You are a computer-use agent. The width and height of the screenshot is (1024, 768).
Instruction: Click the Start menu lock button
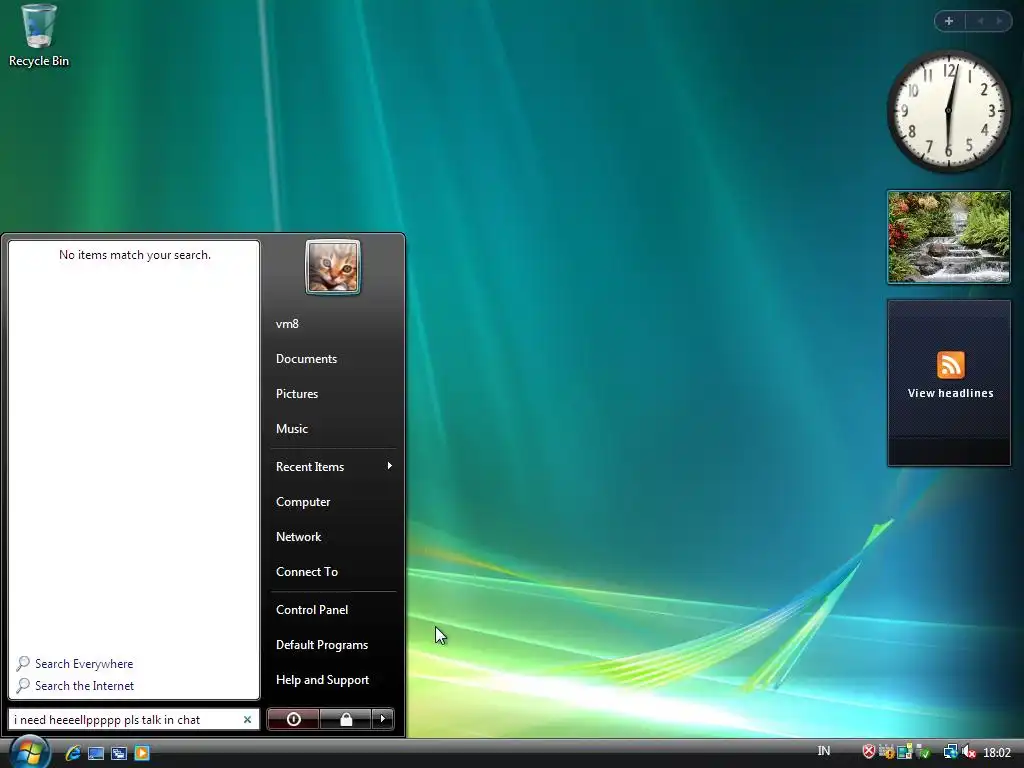click(345, 720)
